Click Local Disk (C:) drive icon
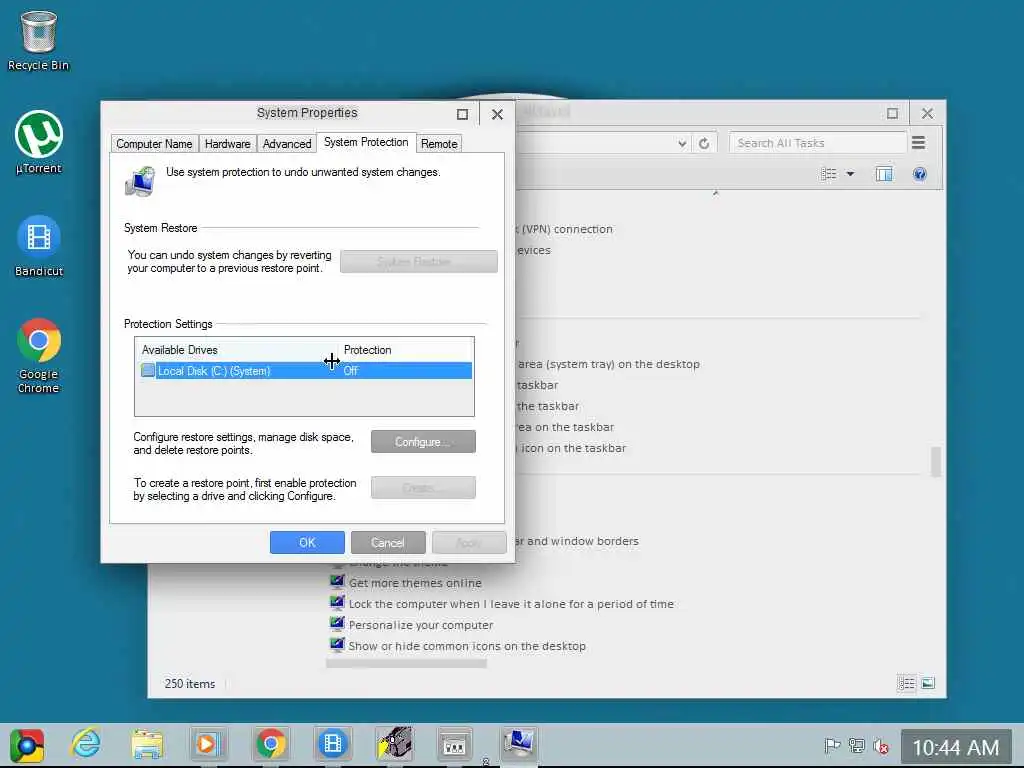 coord(148,370)
